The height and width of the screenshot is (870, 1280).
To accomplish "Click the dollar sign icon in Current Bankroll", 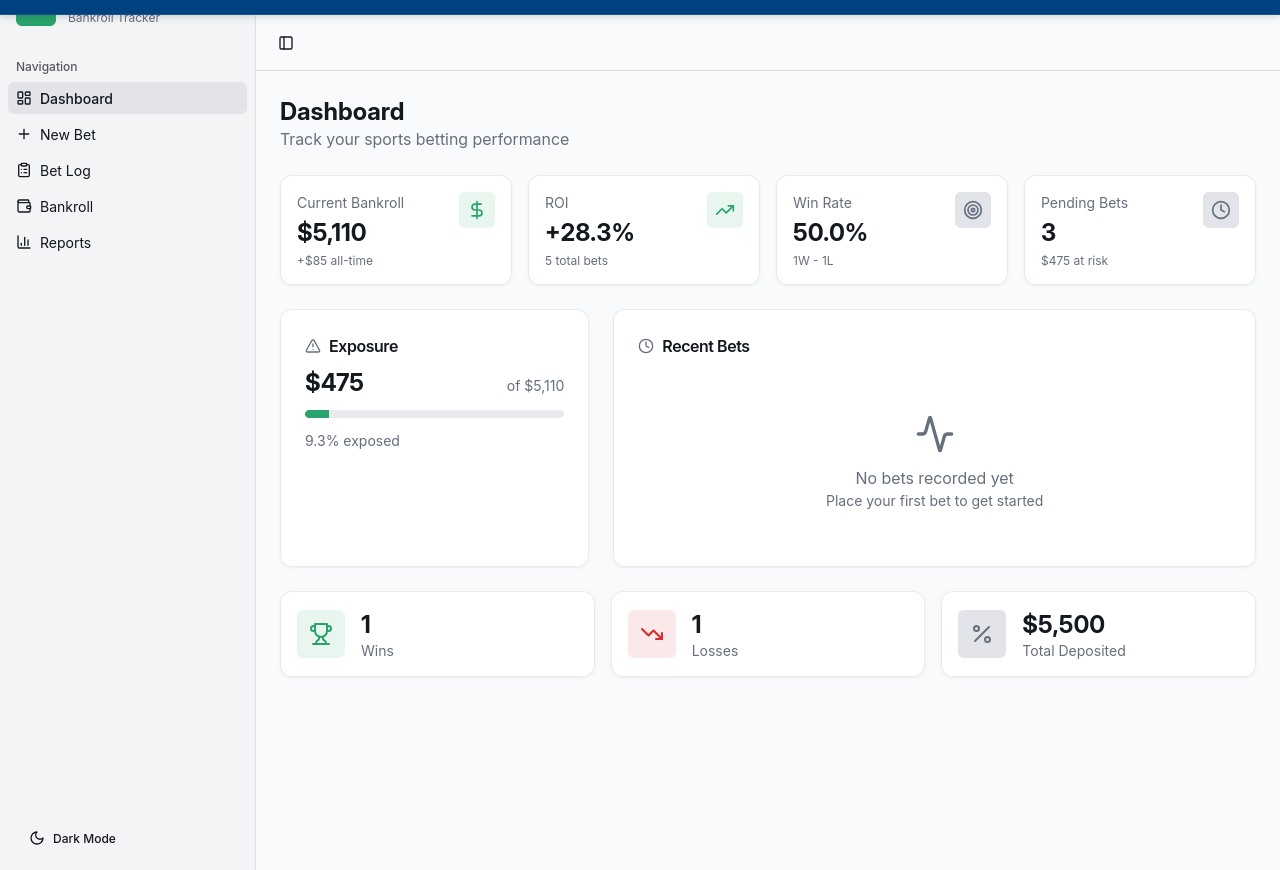I will (x=477, y=210).
